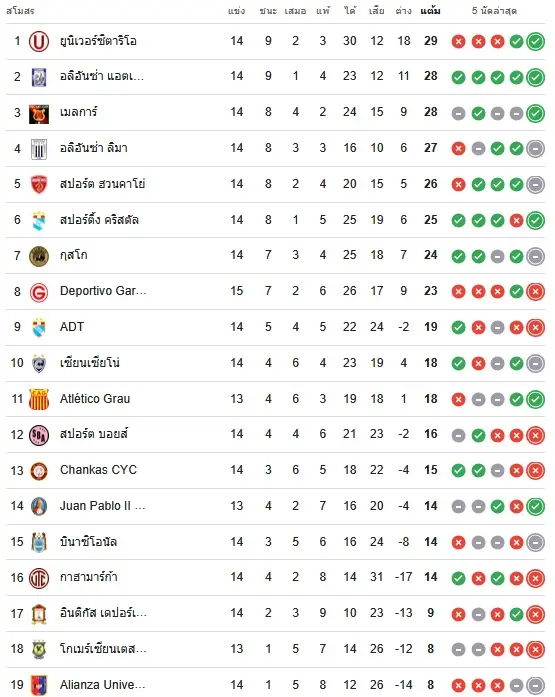The height and width of the screenshot is (697, 555).
Task: Click the Melgar club crest icon
Action: [x=39, y=114]
